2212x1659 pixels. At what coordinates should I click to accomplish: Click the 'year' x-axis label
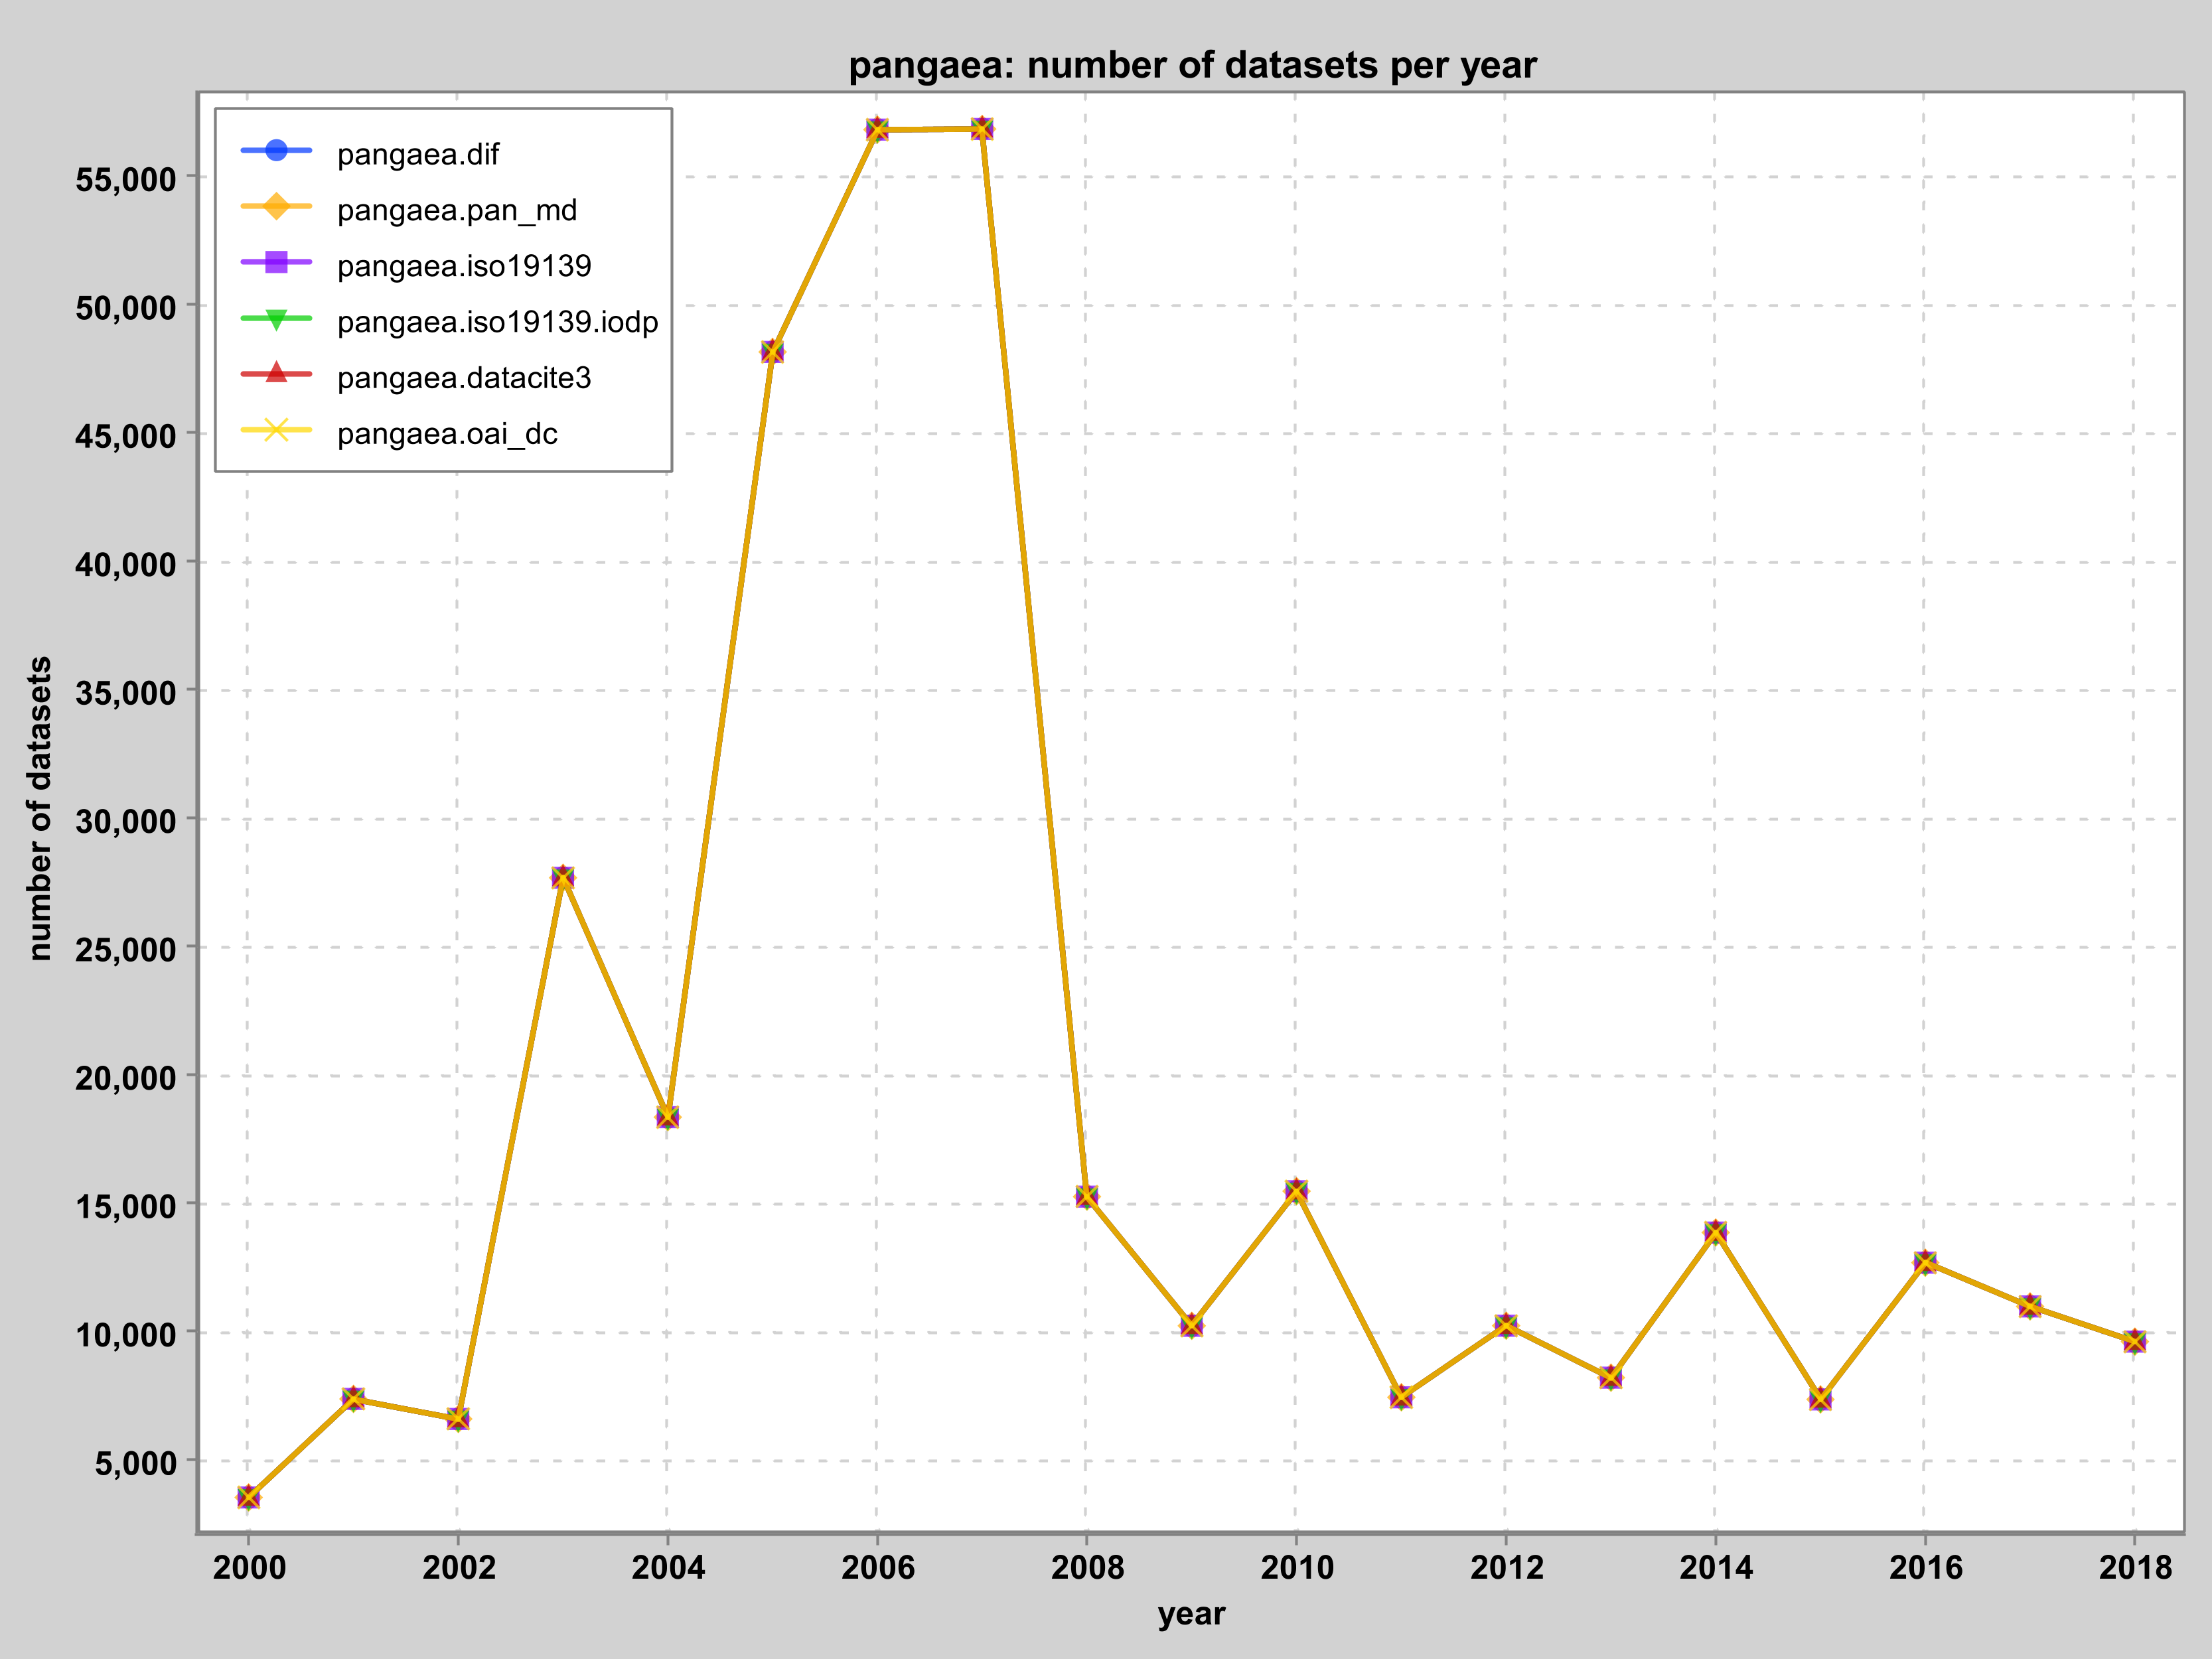point(1191,1613)
